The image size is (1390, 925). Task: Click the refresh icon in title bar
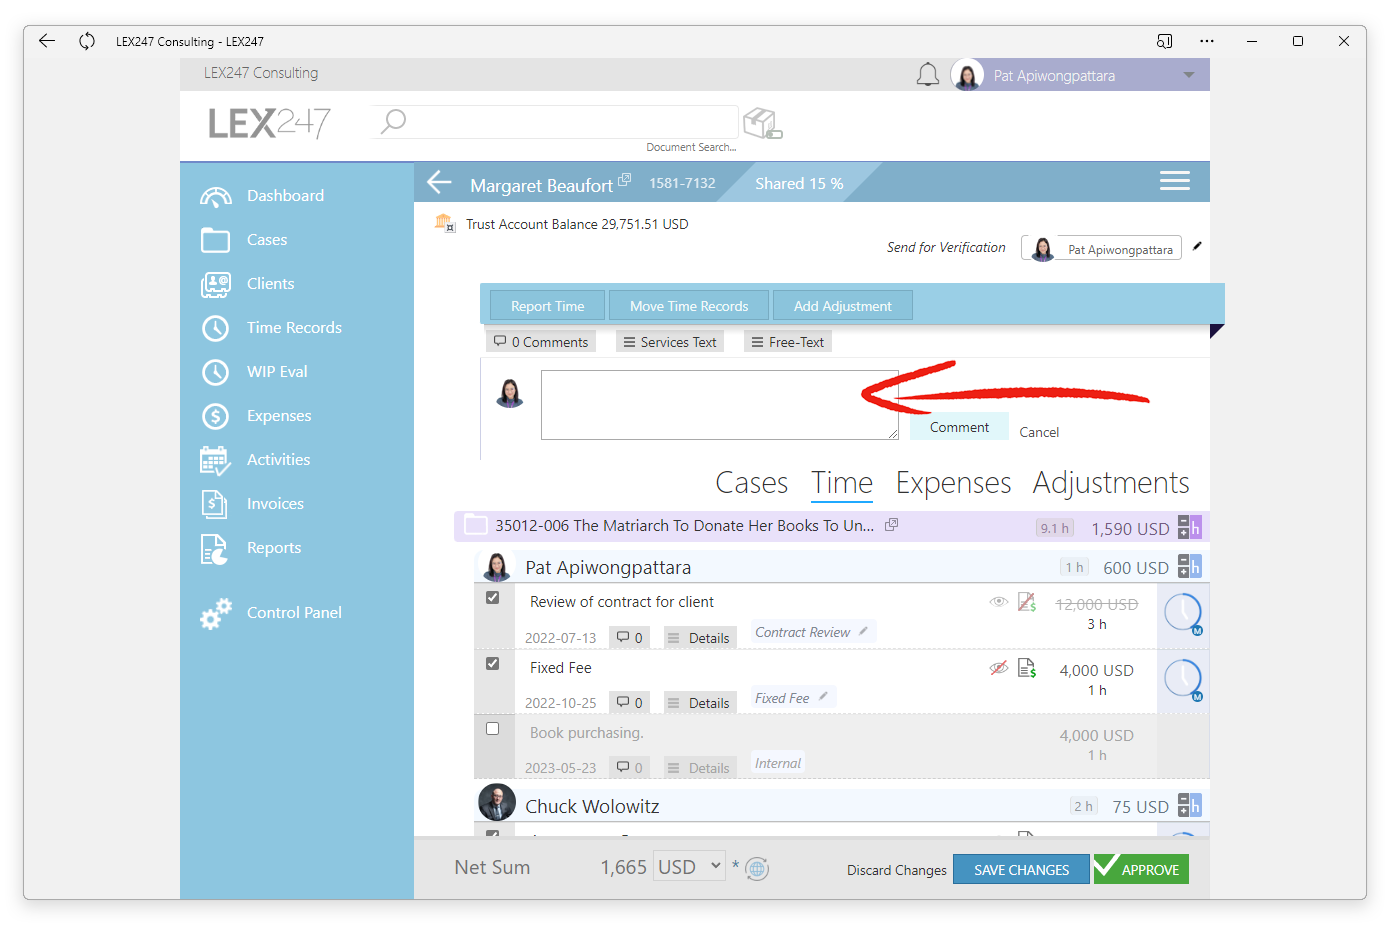click(87, 41)
